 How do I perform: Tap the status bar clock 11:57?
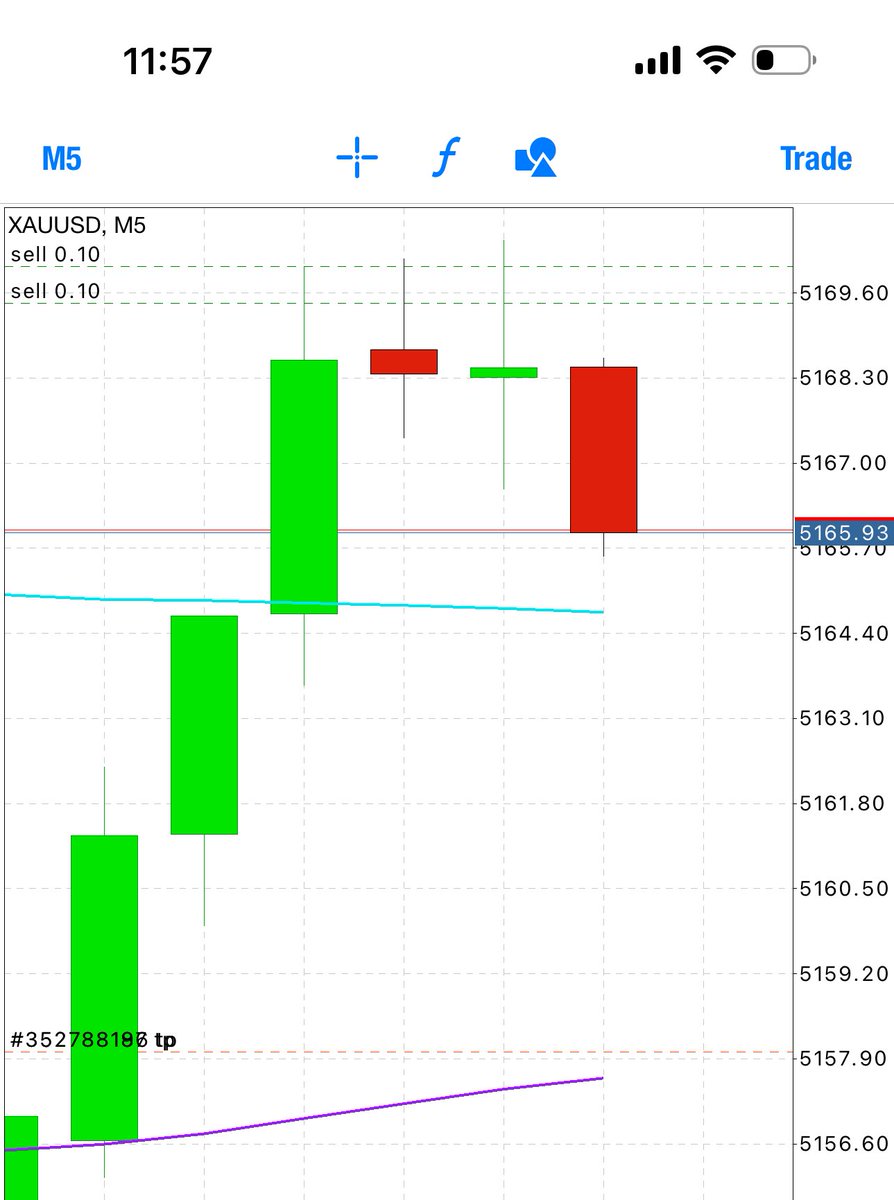(x=167, y=61)
